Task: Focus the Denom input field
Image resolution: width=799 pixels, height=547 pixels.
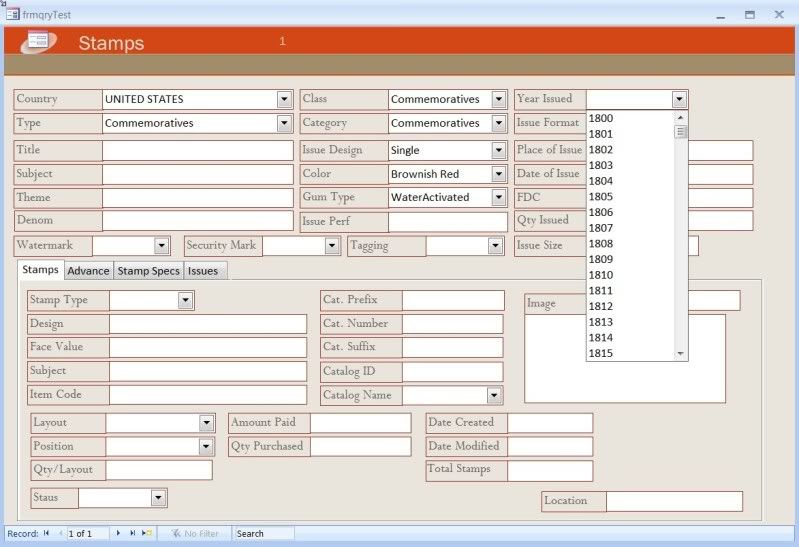Action: point(198,221)
